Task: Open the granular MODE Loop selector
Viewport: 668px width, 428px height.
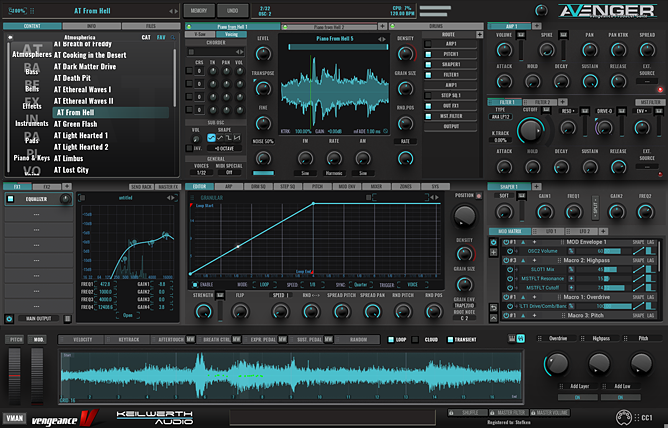Action: (x=264, y=284)
